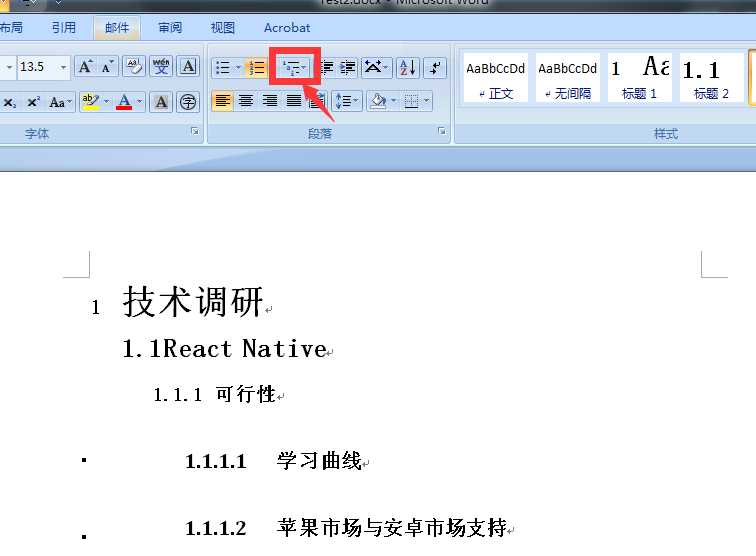Screen dimensions: 756x556
Task: Click the Line Spacing icon
Action: tap(346, 102)
